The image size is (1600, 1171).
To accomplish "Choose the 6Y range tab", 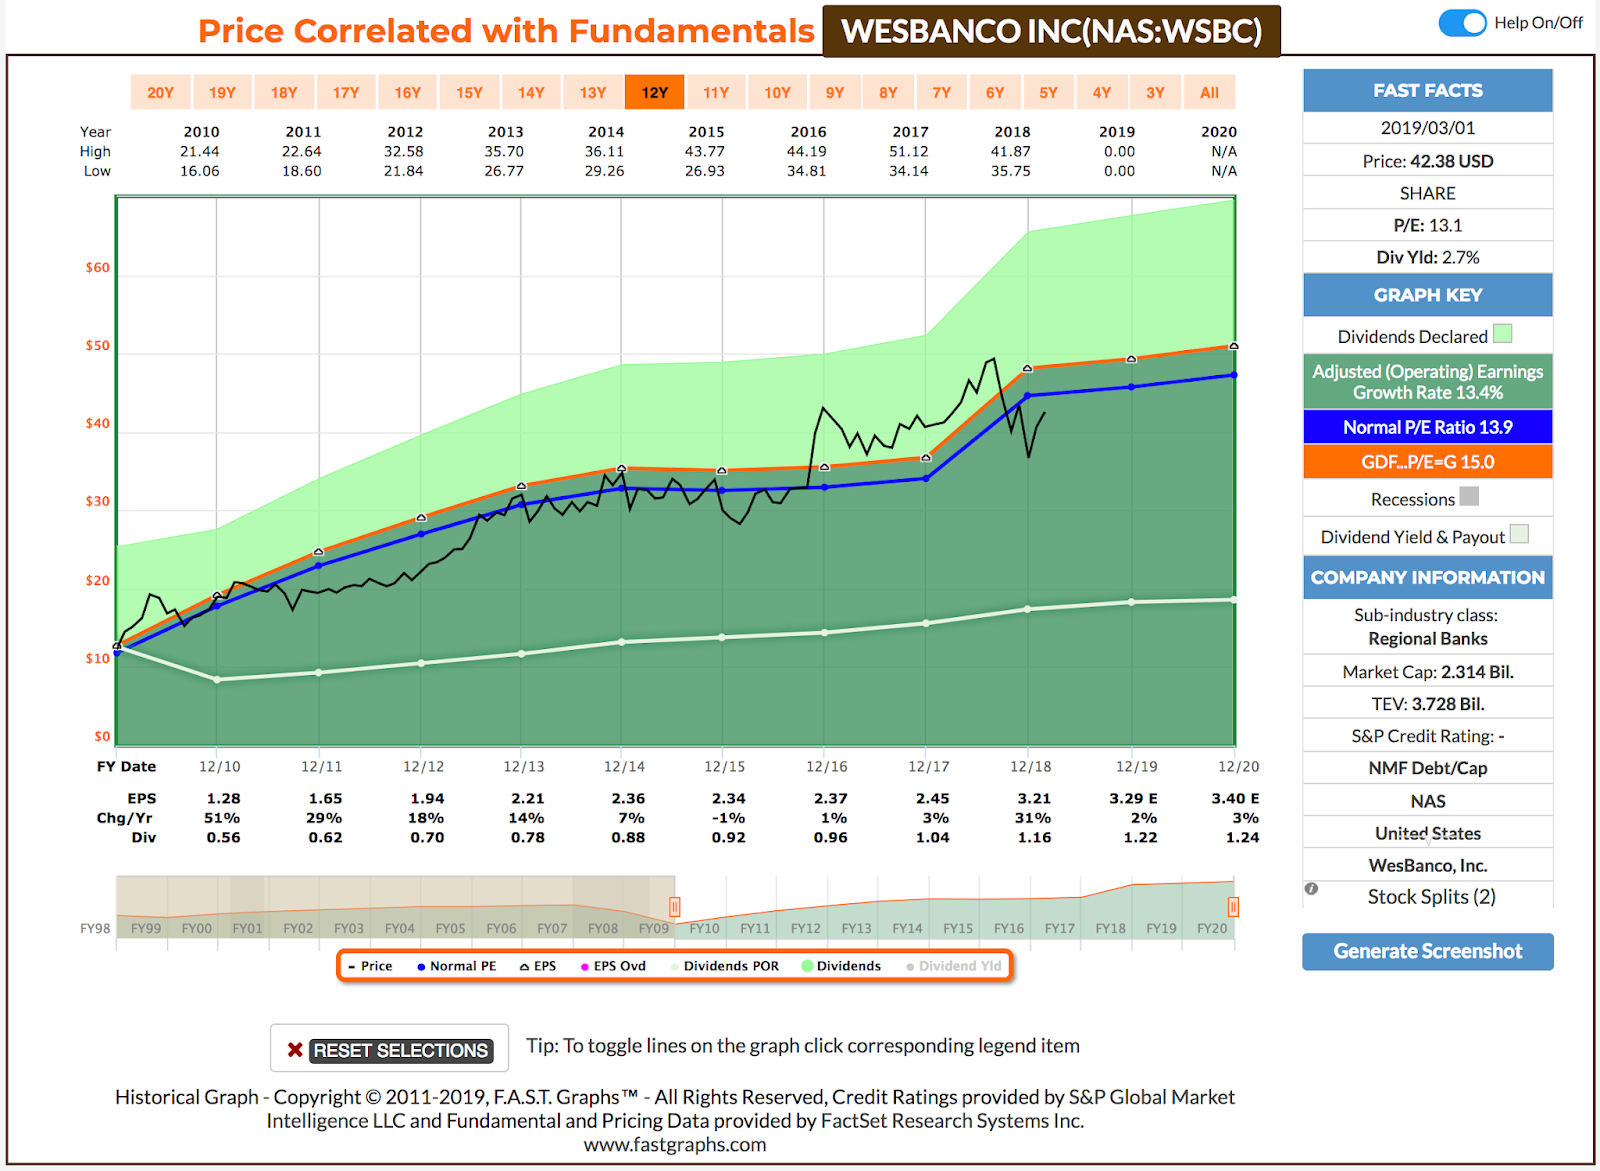I will (995, 92).
